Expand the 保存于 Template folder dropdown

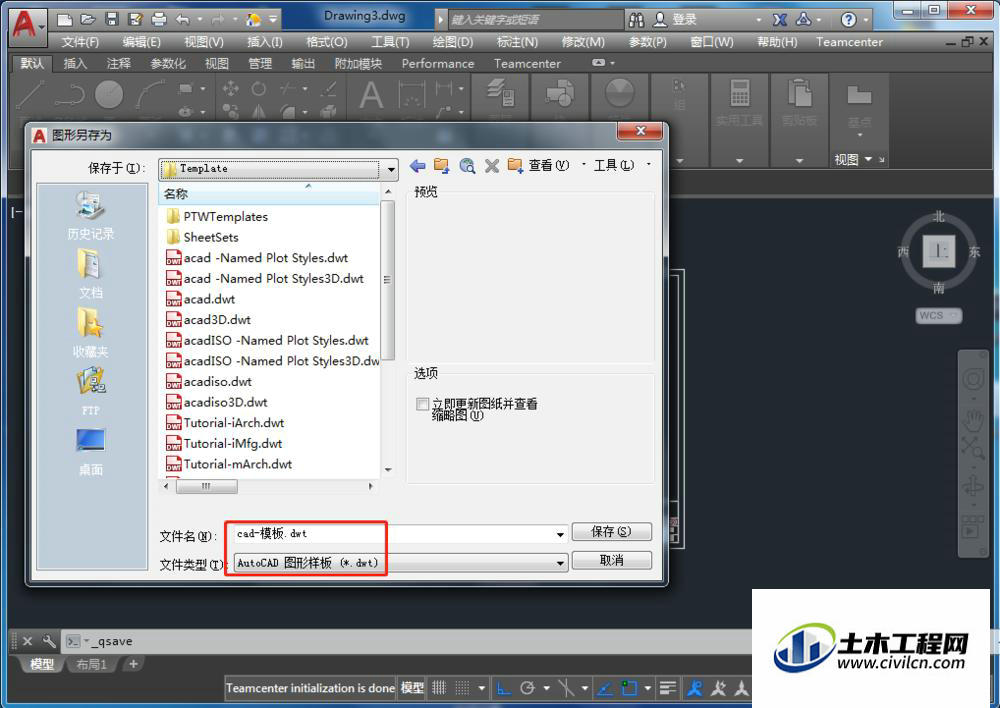click(391, 170)
